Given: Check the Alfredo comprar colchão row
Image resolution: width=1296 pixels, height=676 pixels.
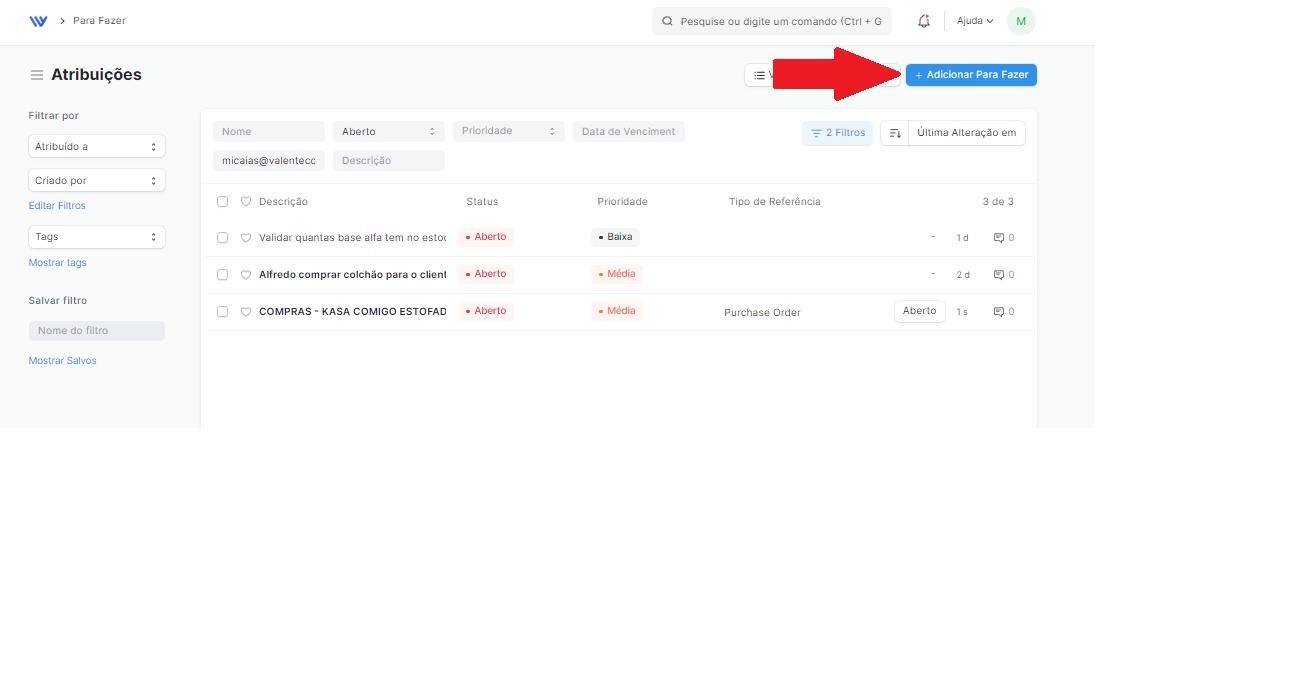Looking at the screenshot, I should pos(222,275).
